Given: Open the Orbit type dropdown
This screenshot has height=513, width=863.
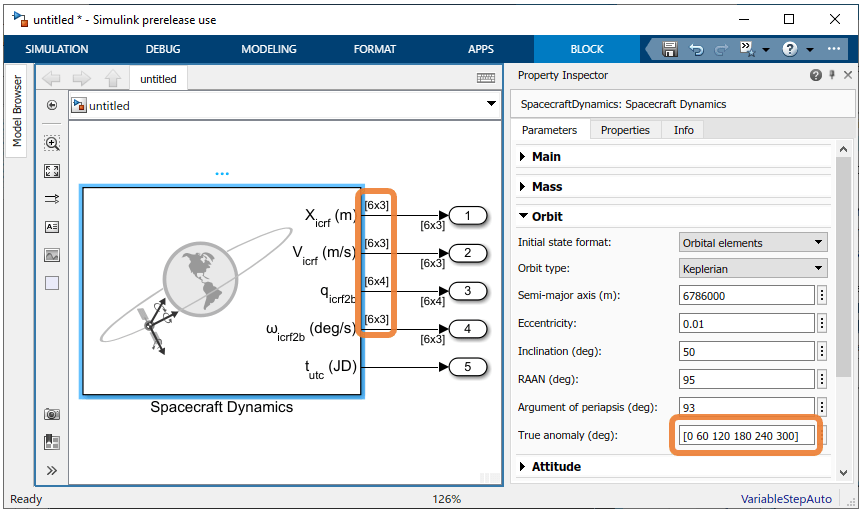Looking at the screenshot, I should pos(753,269).
